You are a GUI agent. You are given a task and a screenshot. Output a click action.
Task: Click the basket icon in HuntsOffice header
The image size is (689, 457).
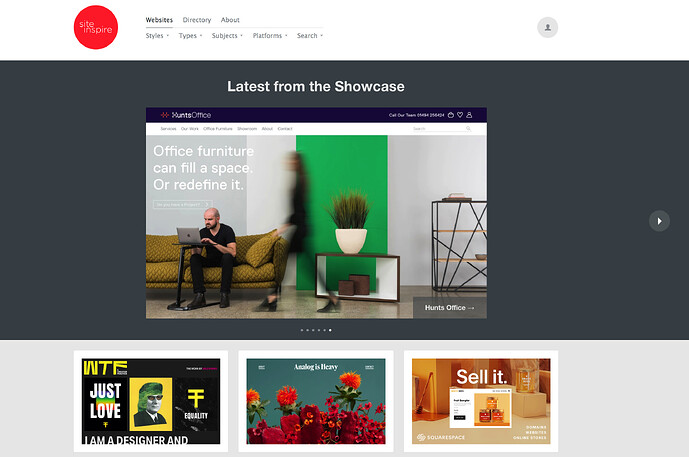tap(451, 115)
